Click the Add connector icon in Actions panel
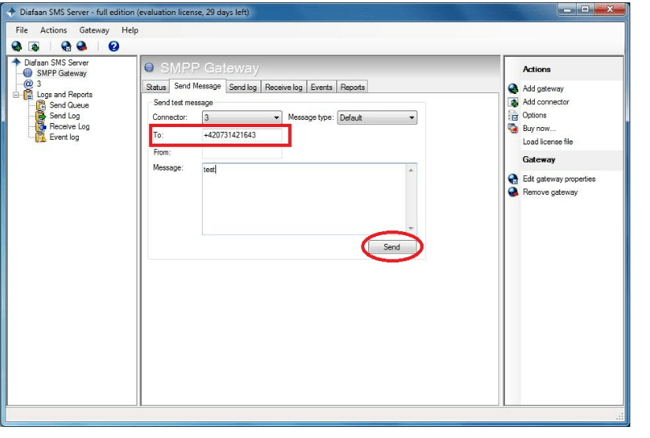The image size is (650, 438). coord(513,102)
